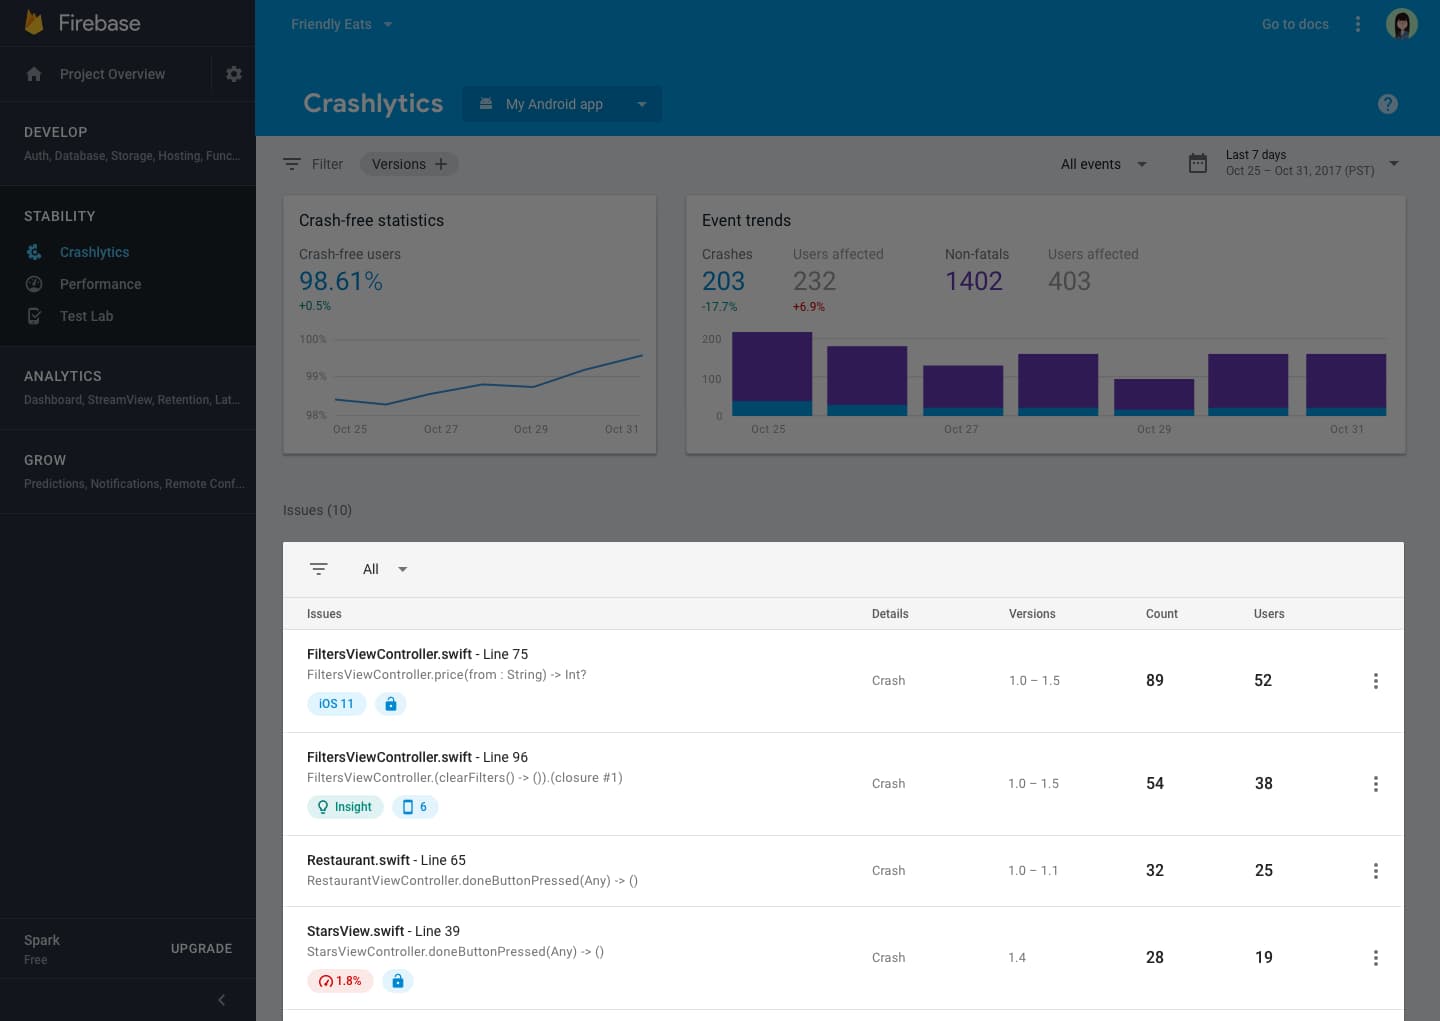Open Performance in sidebar
Viewport: 1440px width, 1021px height.
pyautogui.click(x=100, y=284)
